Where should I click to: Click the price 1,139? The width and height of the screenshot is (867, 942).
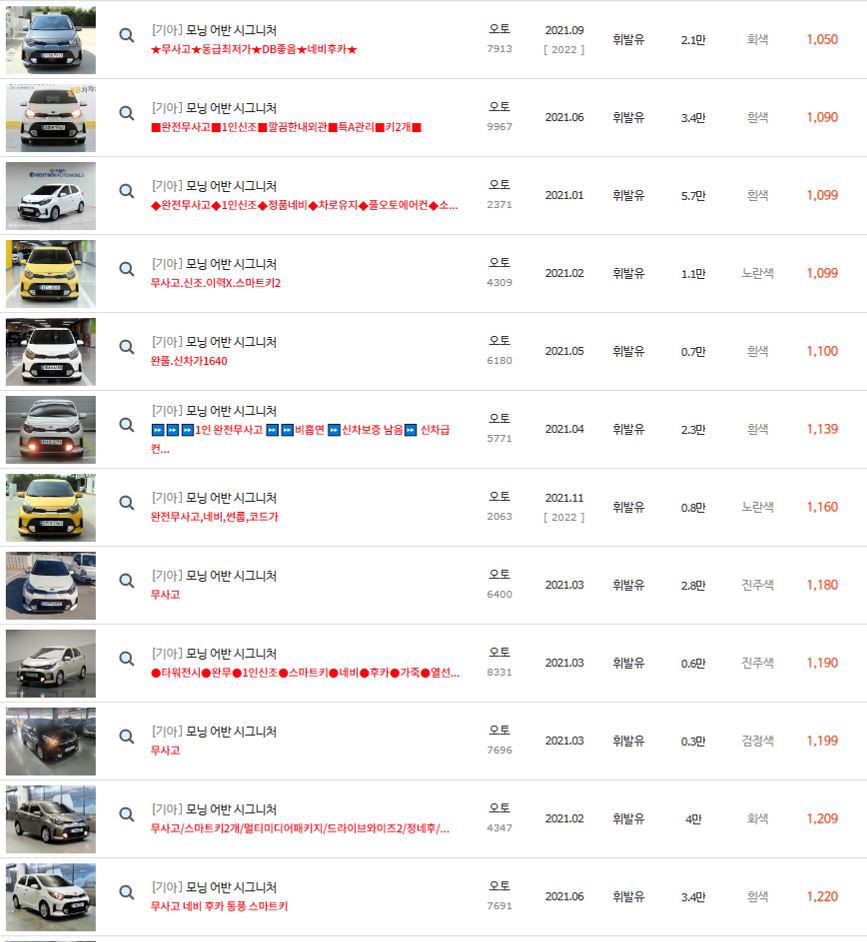(x=822, y=430)
